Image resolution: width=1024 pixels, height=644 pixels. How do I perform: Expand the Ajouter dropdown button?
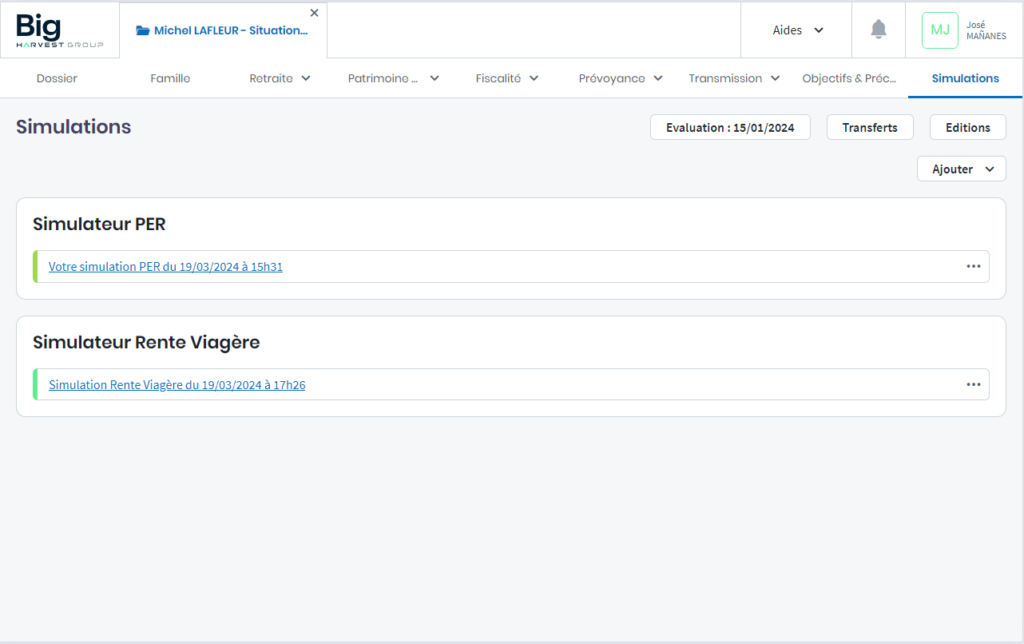click(x=961, y=169)
